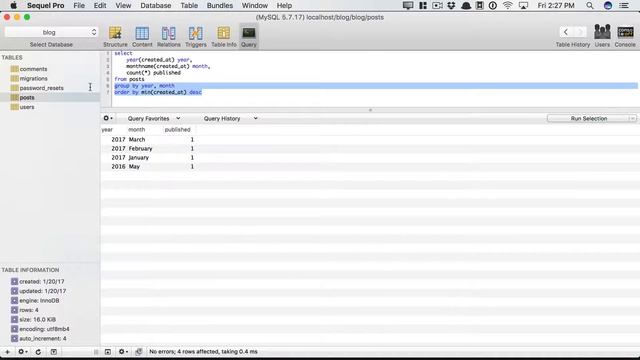Refresh the tables list
The image size is (640, 360).
pos(38,351)
